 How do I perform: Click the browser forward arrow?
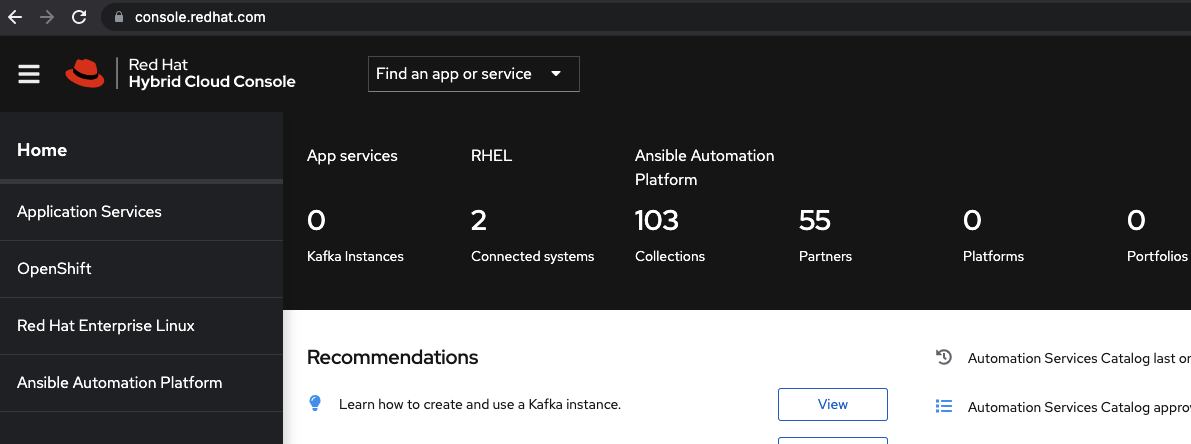[47, 17]
